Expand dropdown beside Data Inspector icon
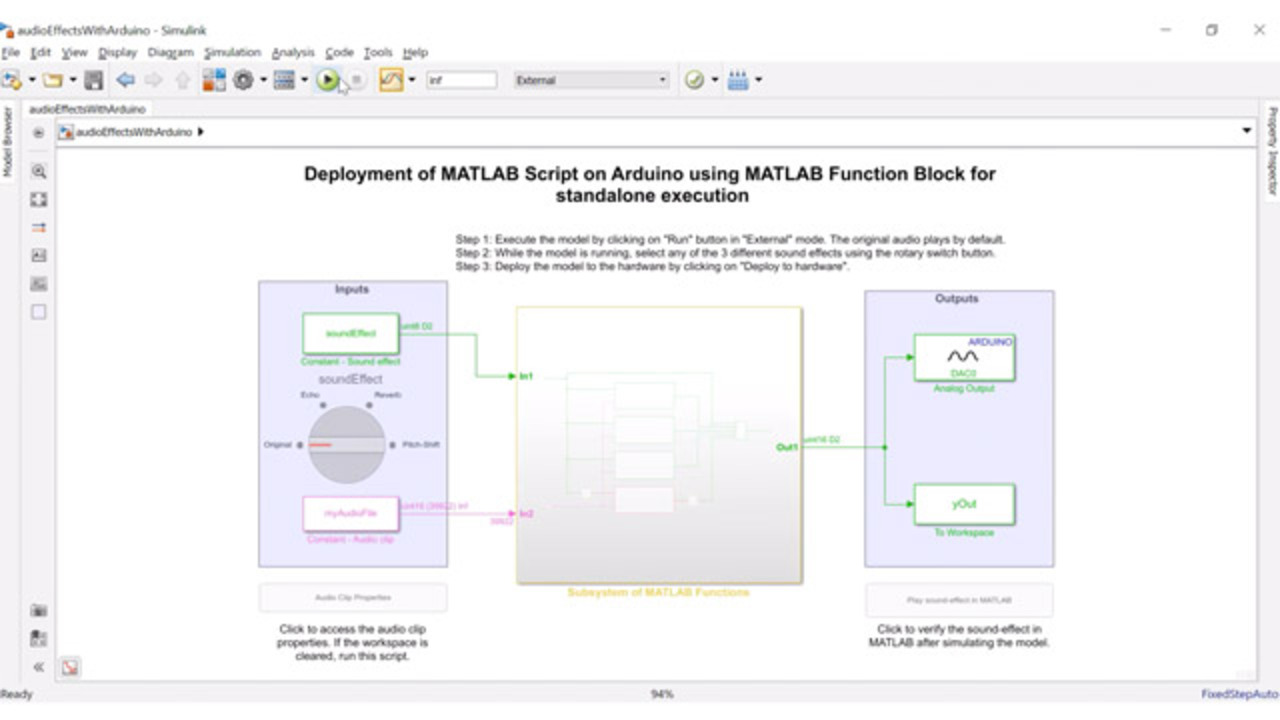This screenshot has width=1280, height=720. [412, 80]
